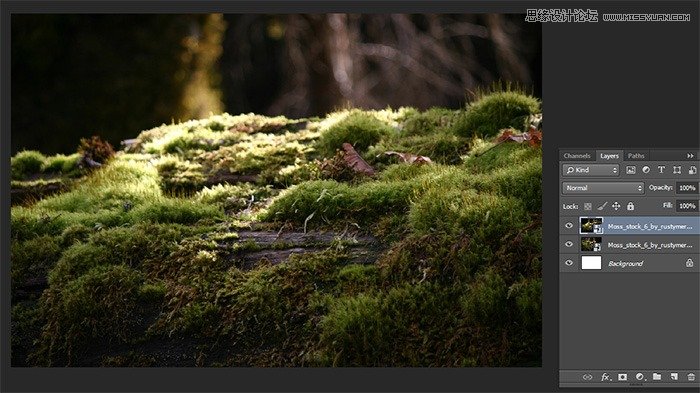Filter layers by shape layers icon
700x393 pixels.
click(677, 170)
